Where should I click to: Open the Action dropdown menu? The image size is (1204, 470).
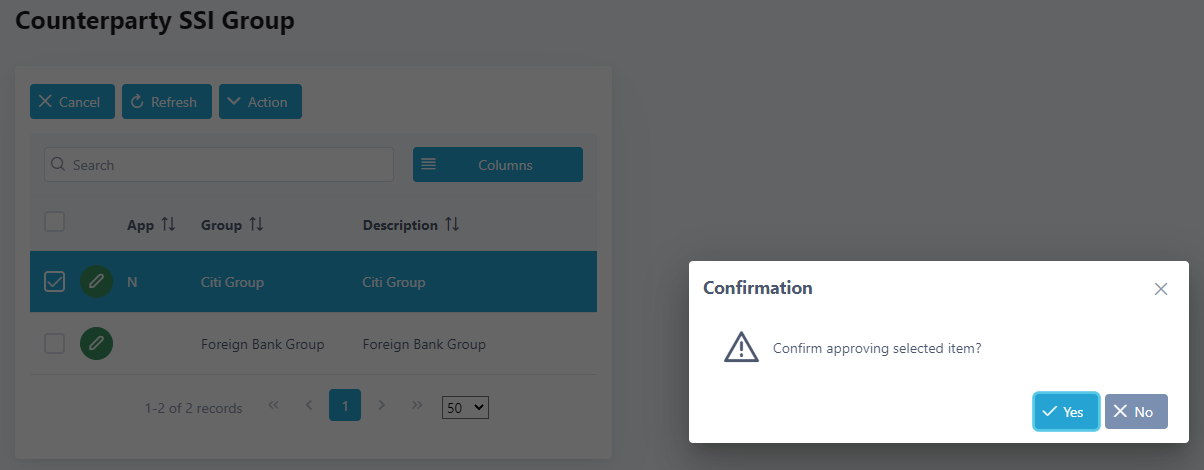point(260,102)
